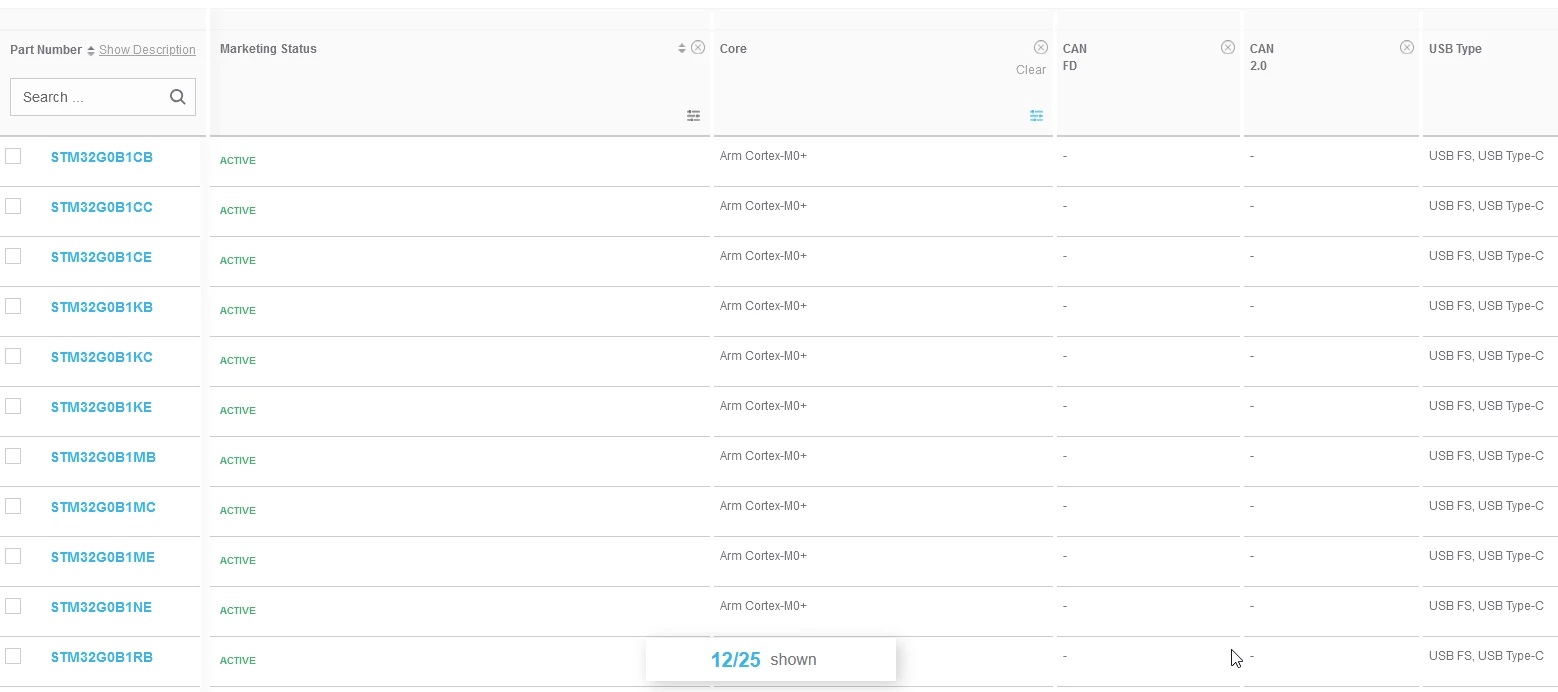Tick the checkbox for STM32G0B1ME
This screenshot has height=692, width=1558.
(13, 556)
